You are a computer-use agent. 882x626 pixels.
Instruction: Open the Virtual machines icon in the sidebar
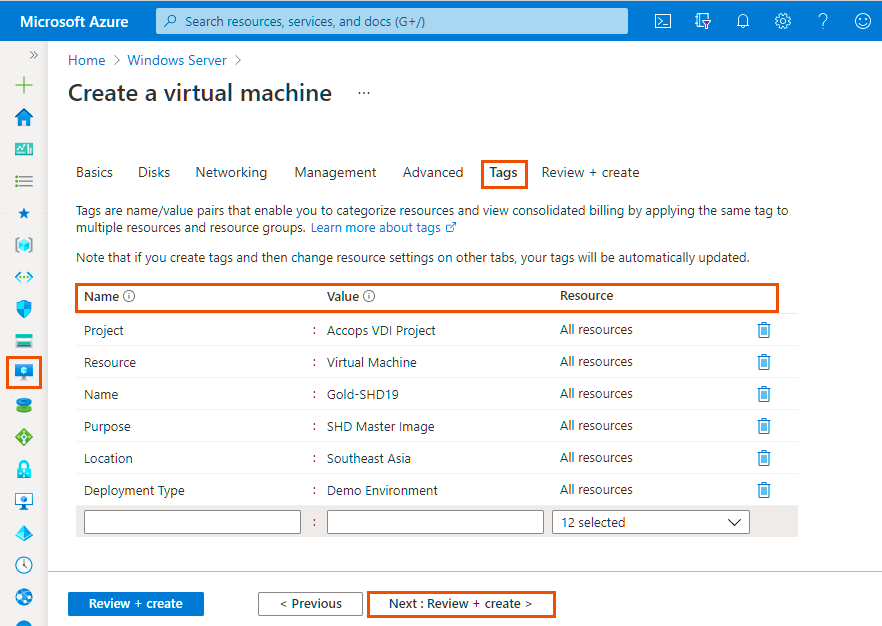click(24, 372)
